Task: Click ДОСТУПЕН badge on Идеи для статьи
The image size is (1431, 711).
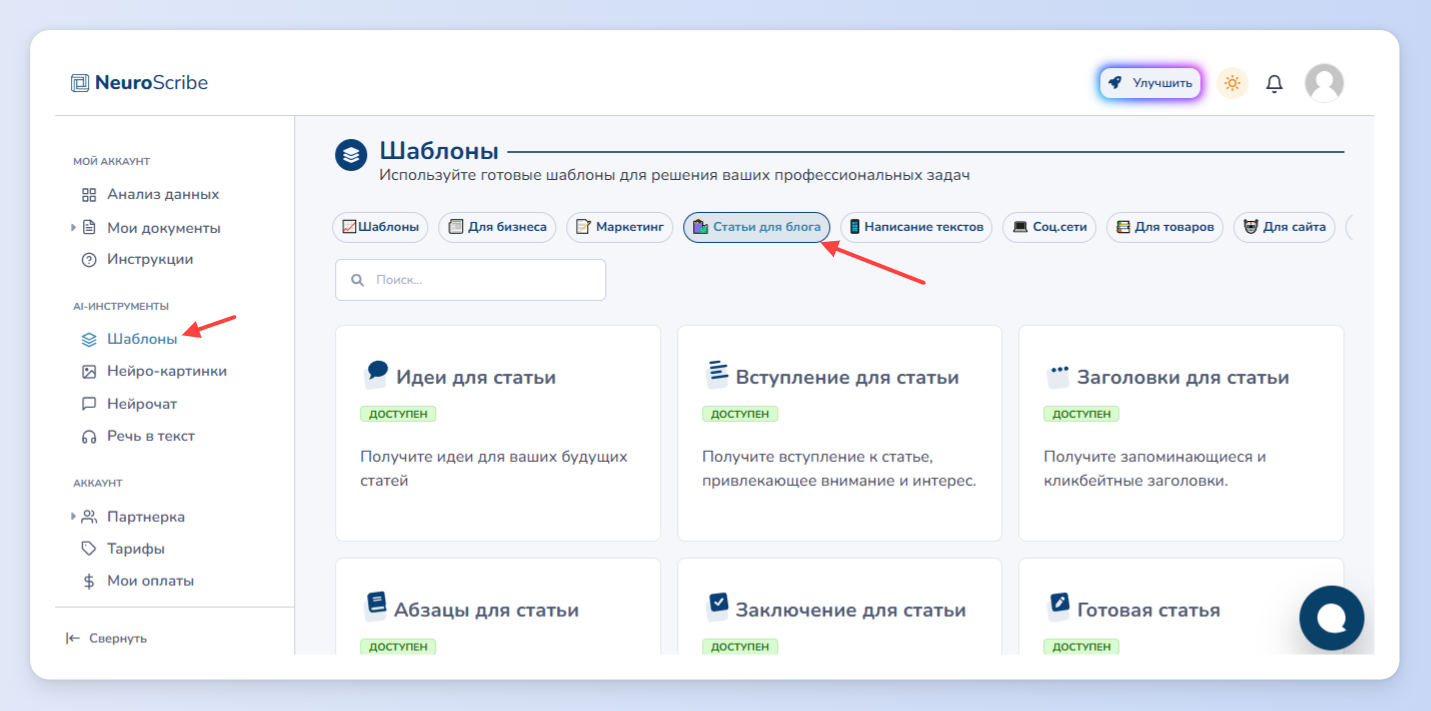Action: click(x=398, y=414)
